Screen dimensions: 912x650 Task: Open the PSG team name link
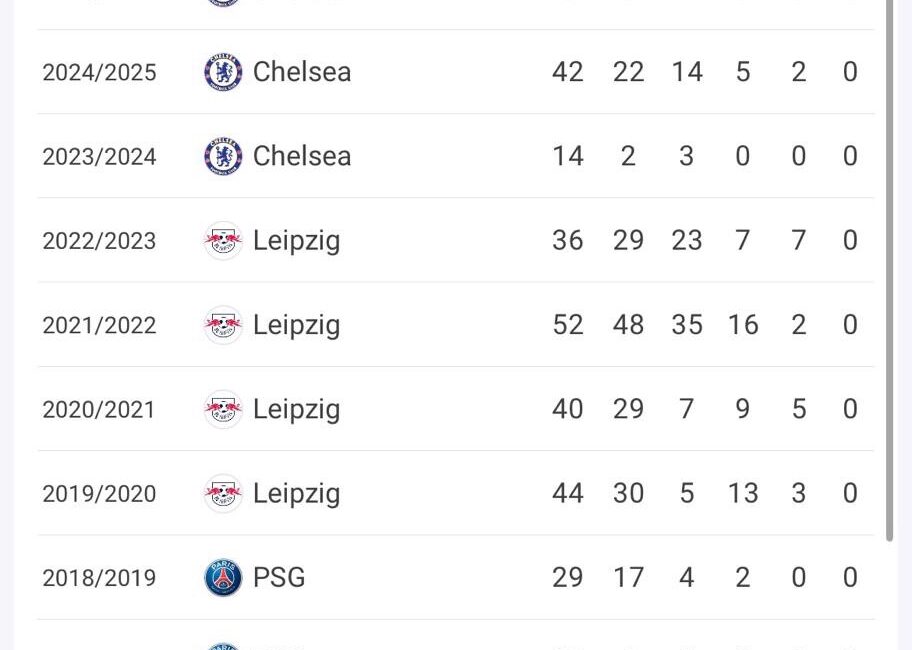(x=279, y=578)
